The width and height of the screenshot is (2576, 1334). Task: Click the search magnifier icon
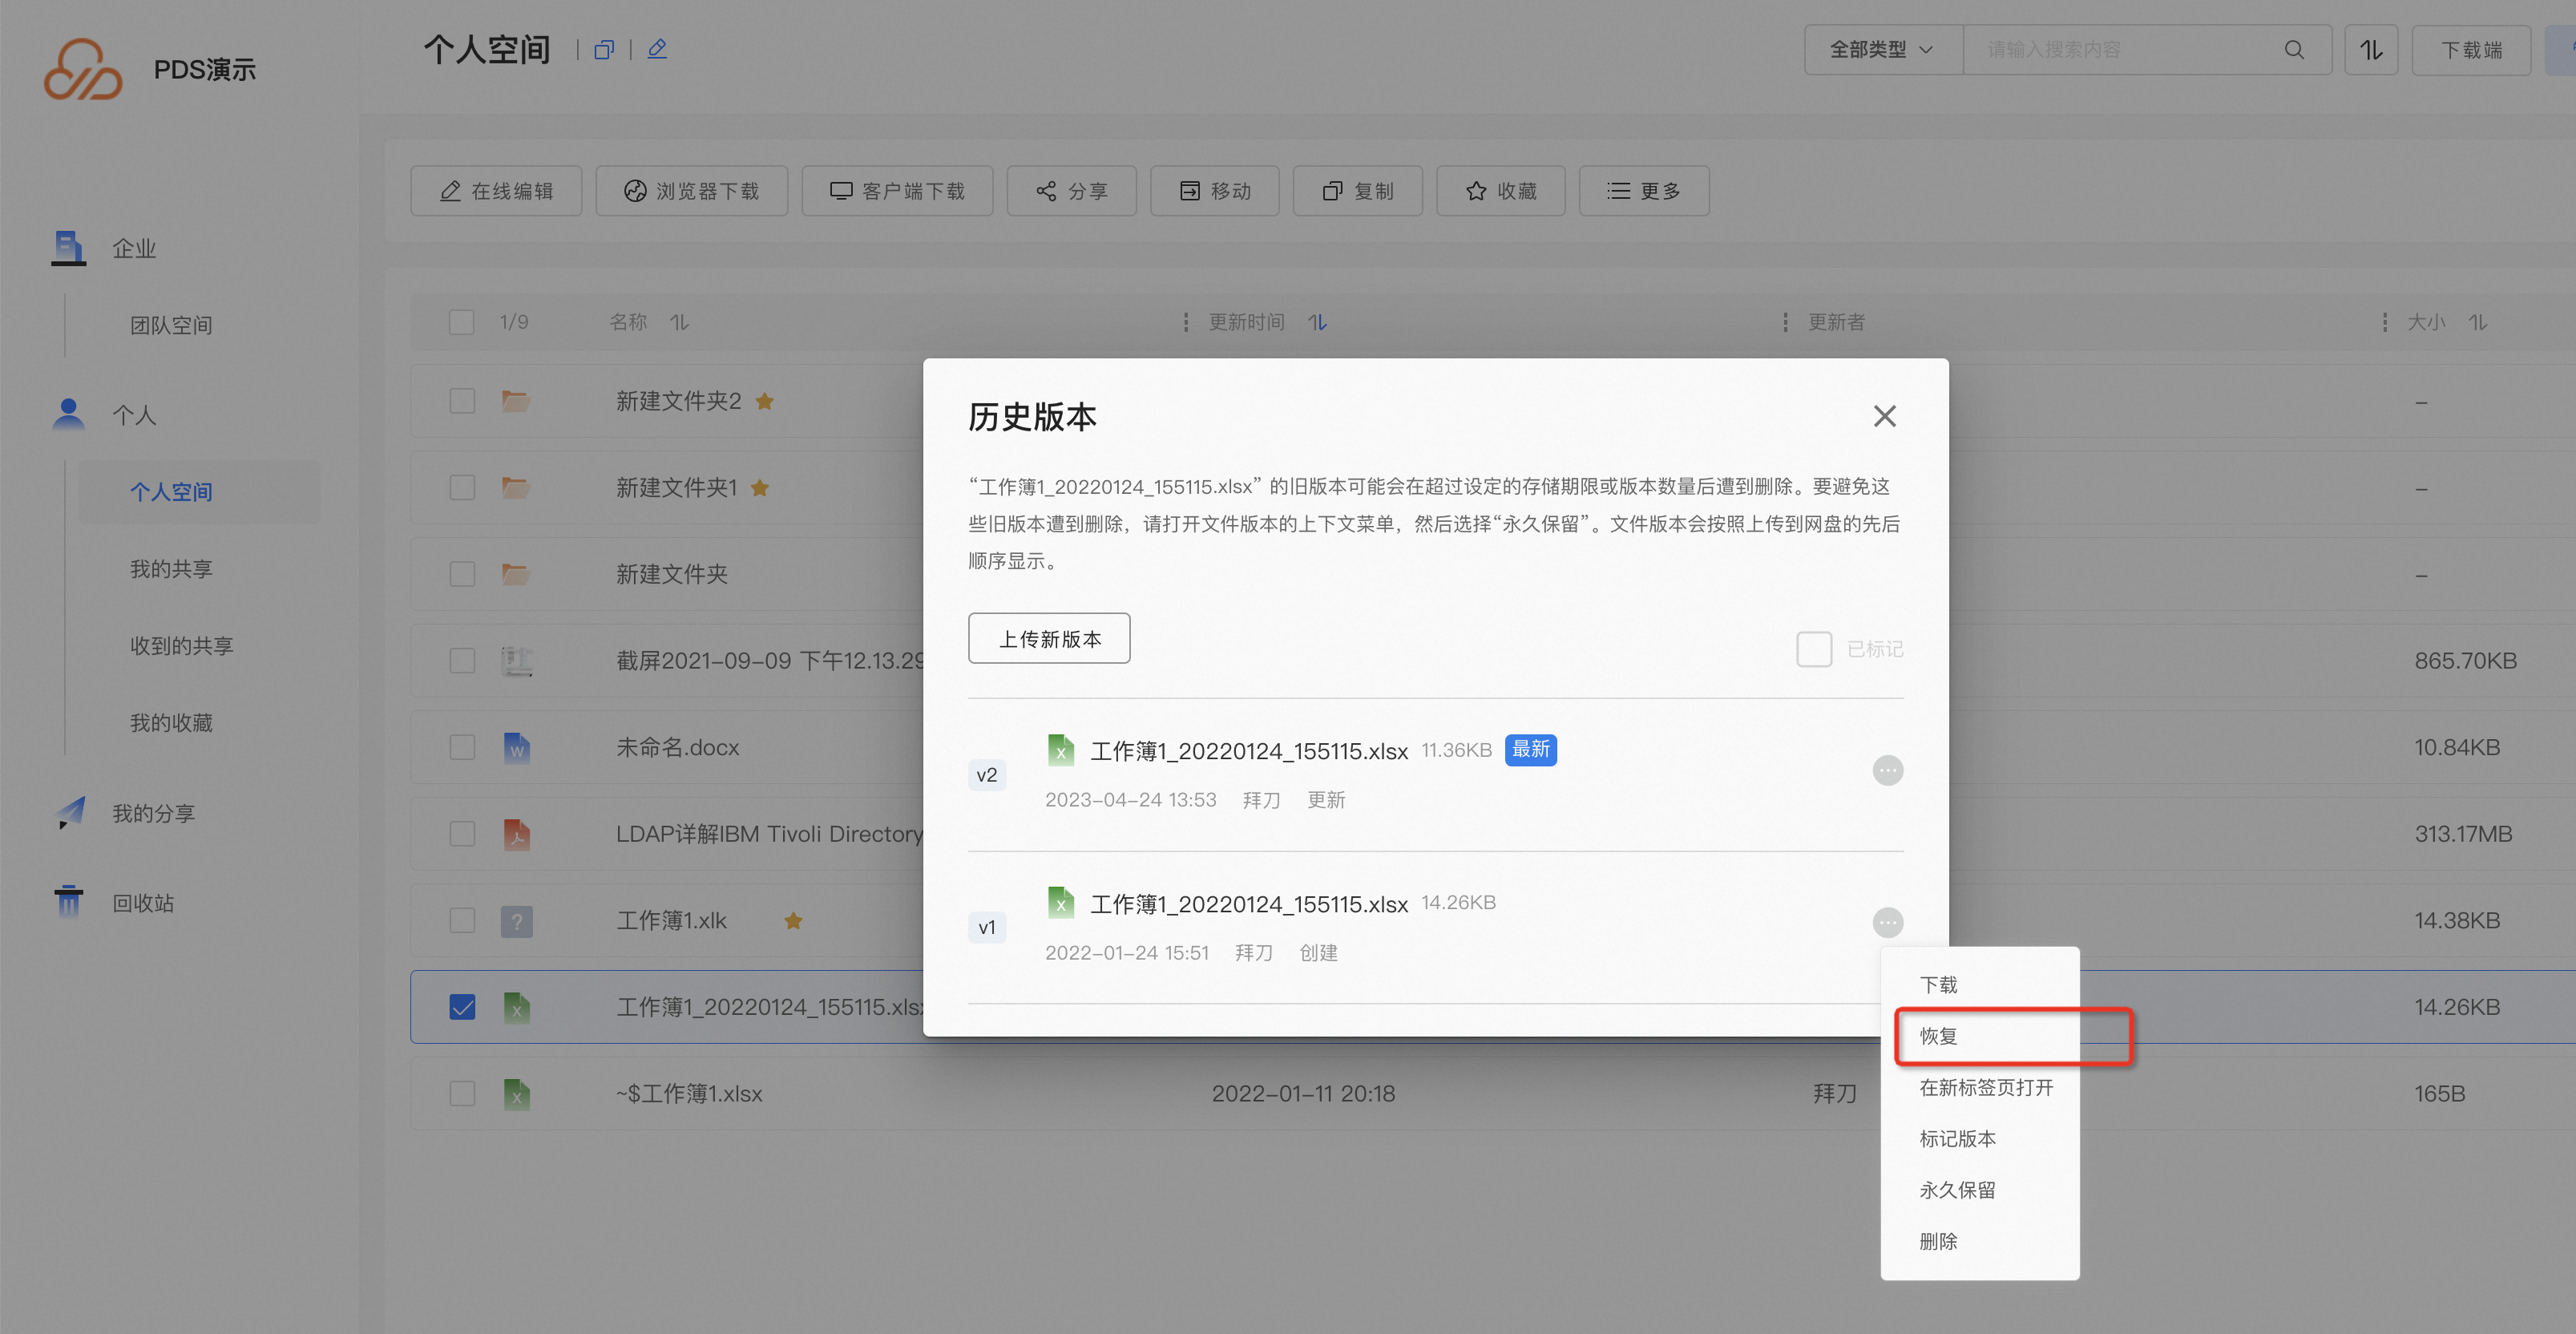2294,50
